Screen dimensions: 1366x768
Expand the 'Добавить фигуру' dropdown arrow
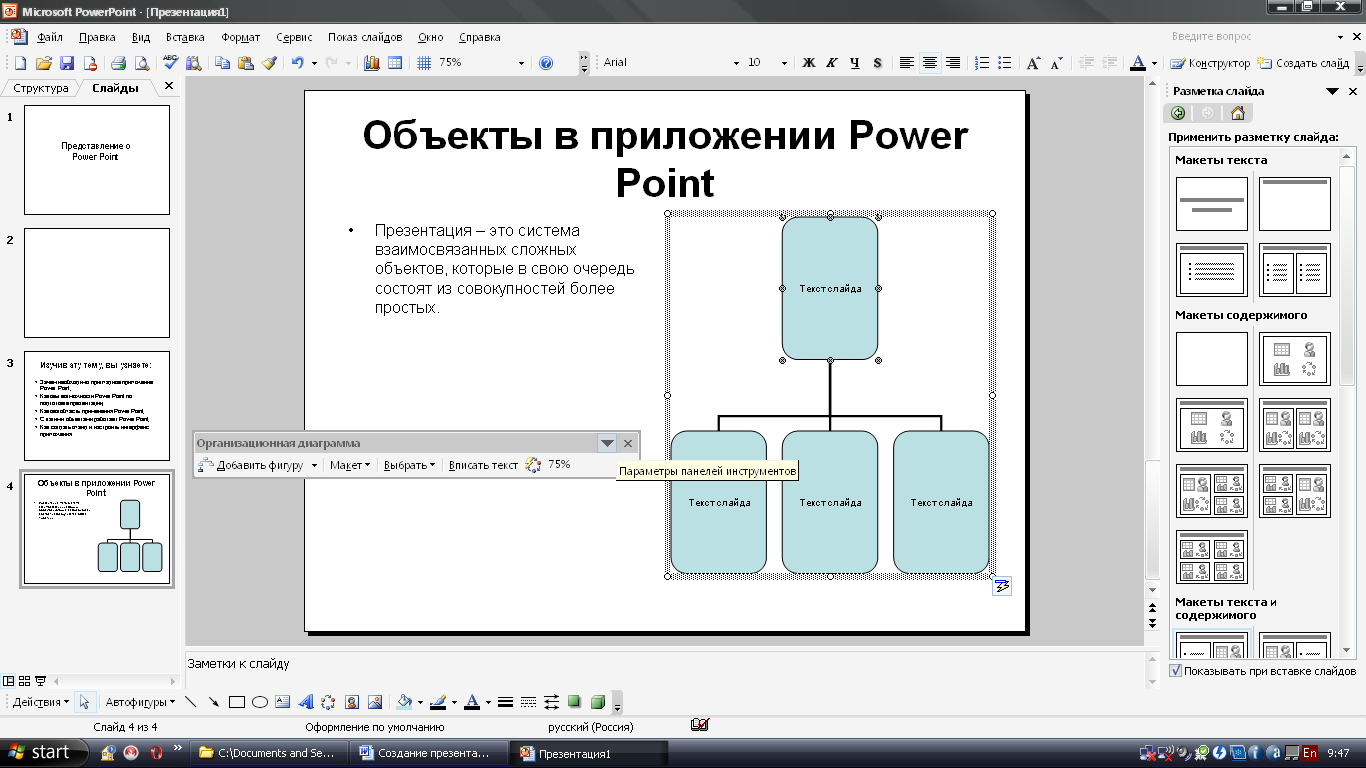tap(314, 465)
